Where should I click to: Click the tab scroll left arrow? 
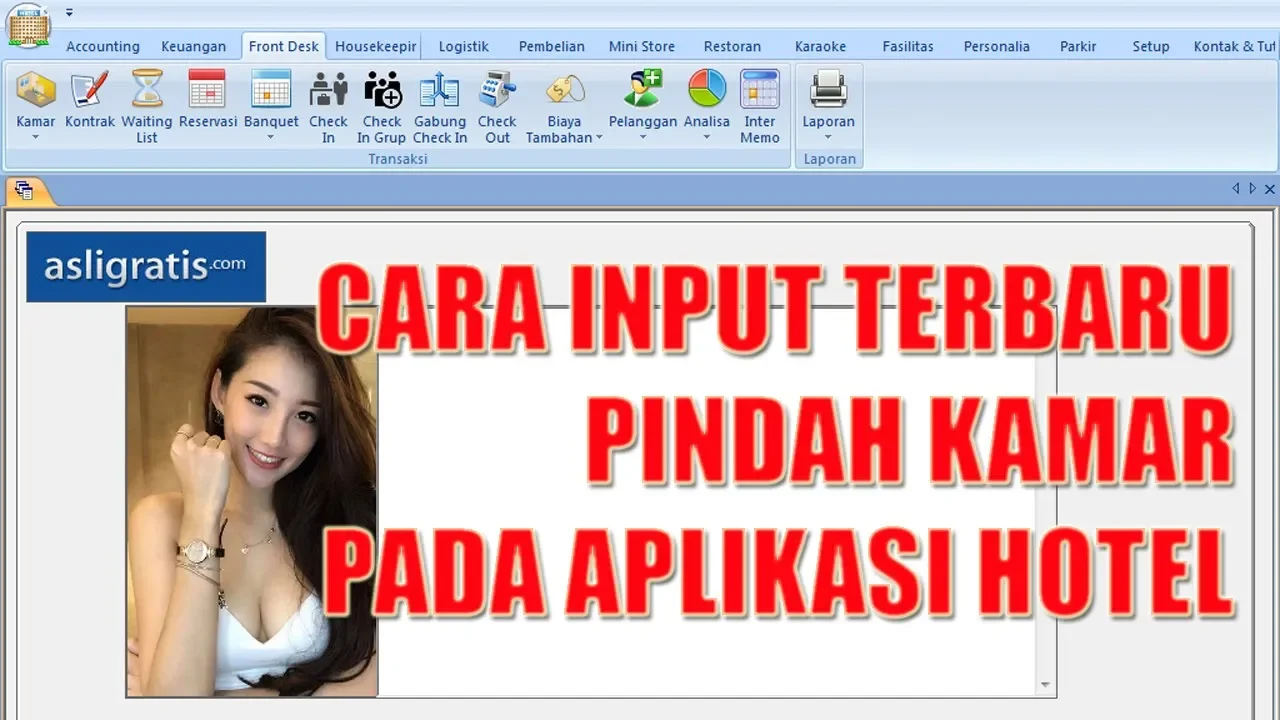coord(1236,188)
